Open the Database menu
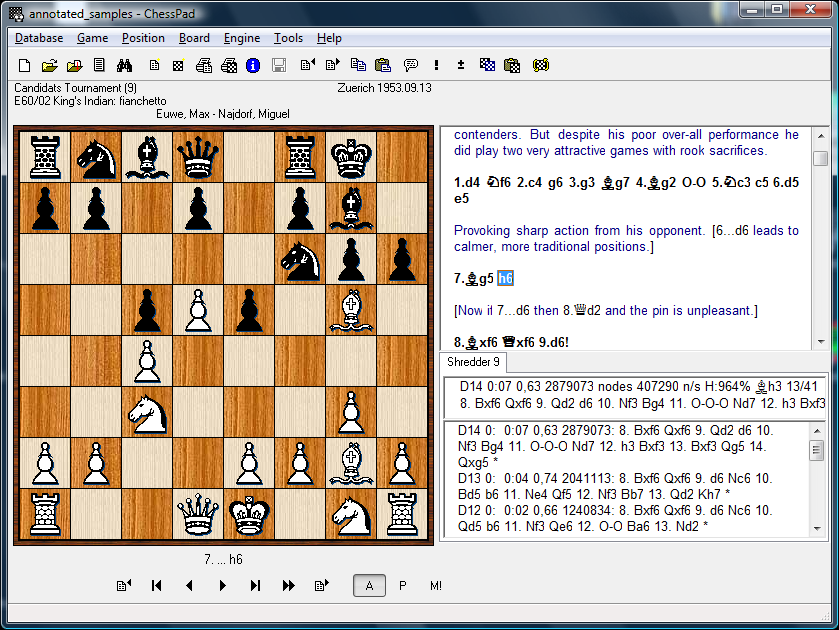The height and width of the screenshot is (630, 839). (39, 38)
